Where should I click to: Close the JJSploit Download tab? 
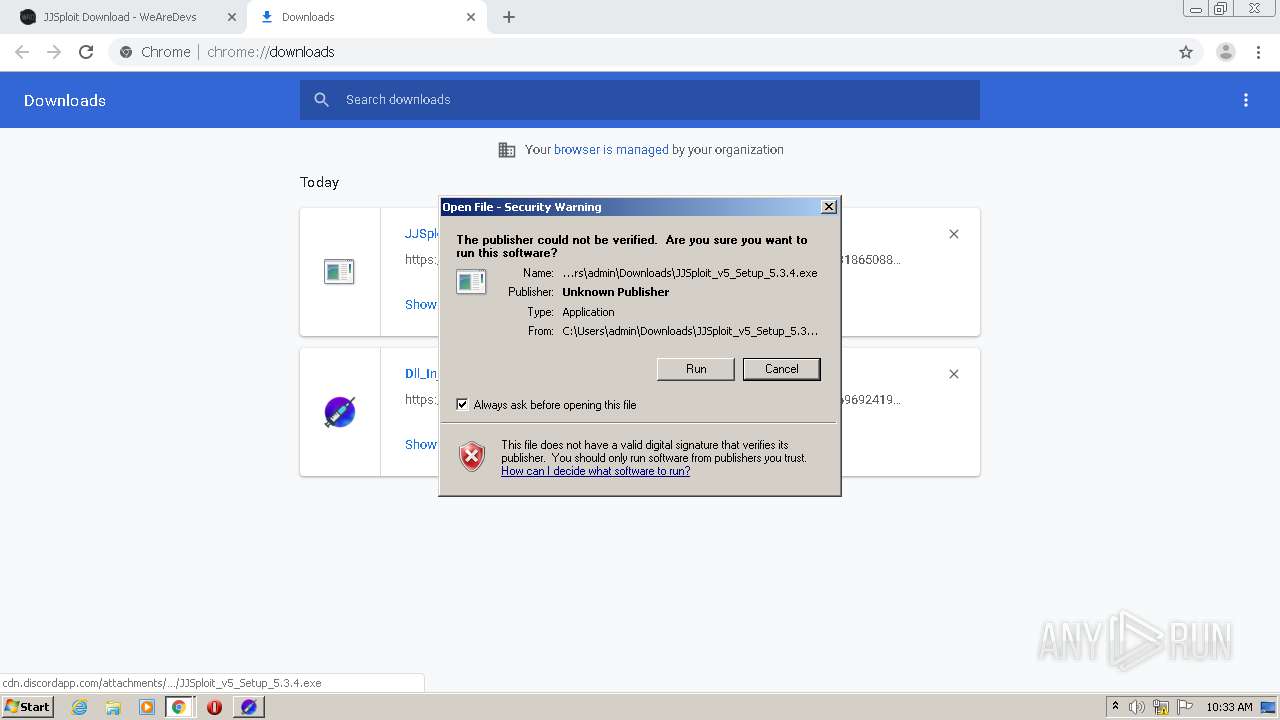coord(232,17)
